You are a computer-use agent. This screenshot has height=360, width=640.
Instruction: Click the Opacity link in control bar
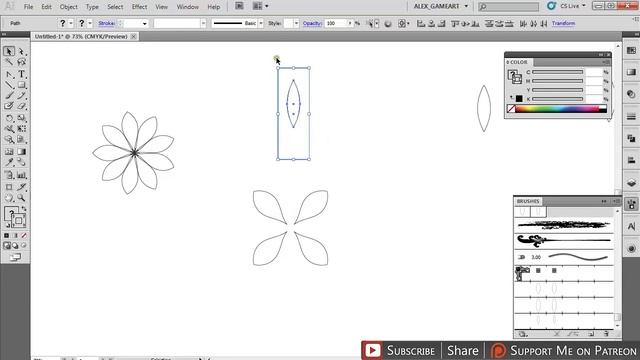312,24
